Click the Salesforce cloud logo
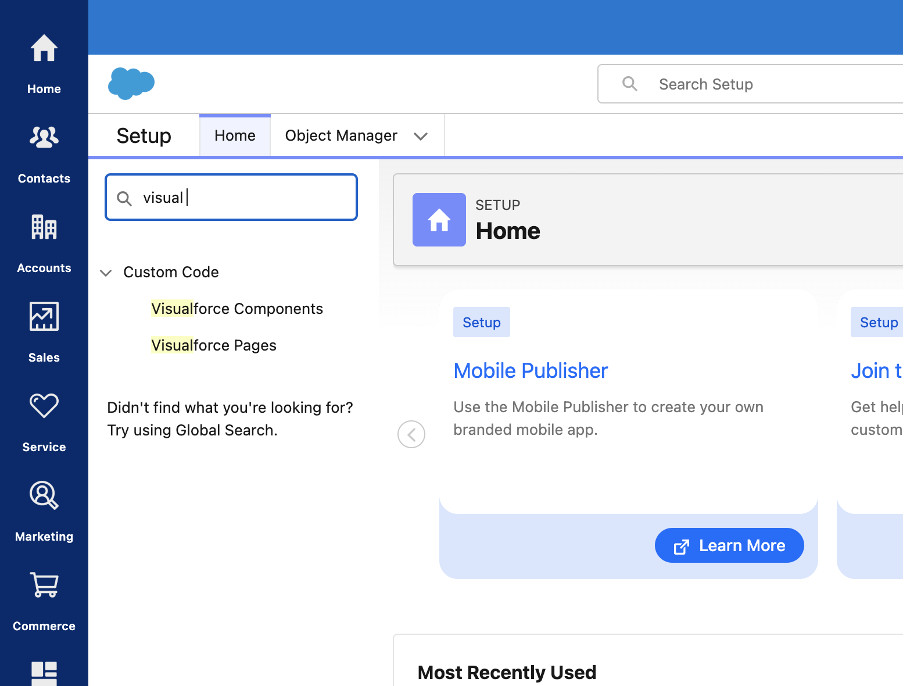 tap(130, 83)
